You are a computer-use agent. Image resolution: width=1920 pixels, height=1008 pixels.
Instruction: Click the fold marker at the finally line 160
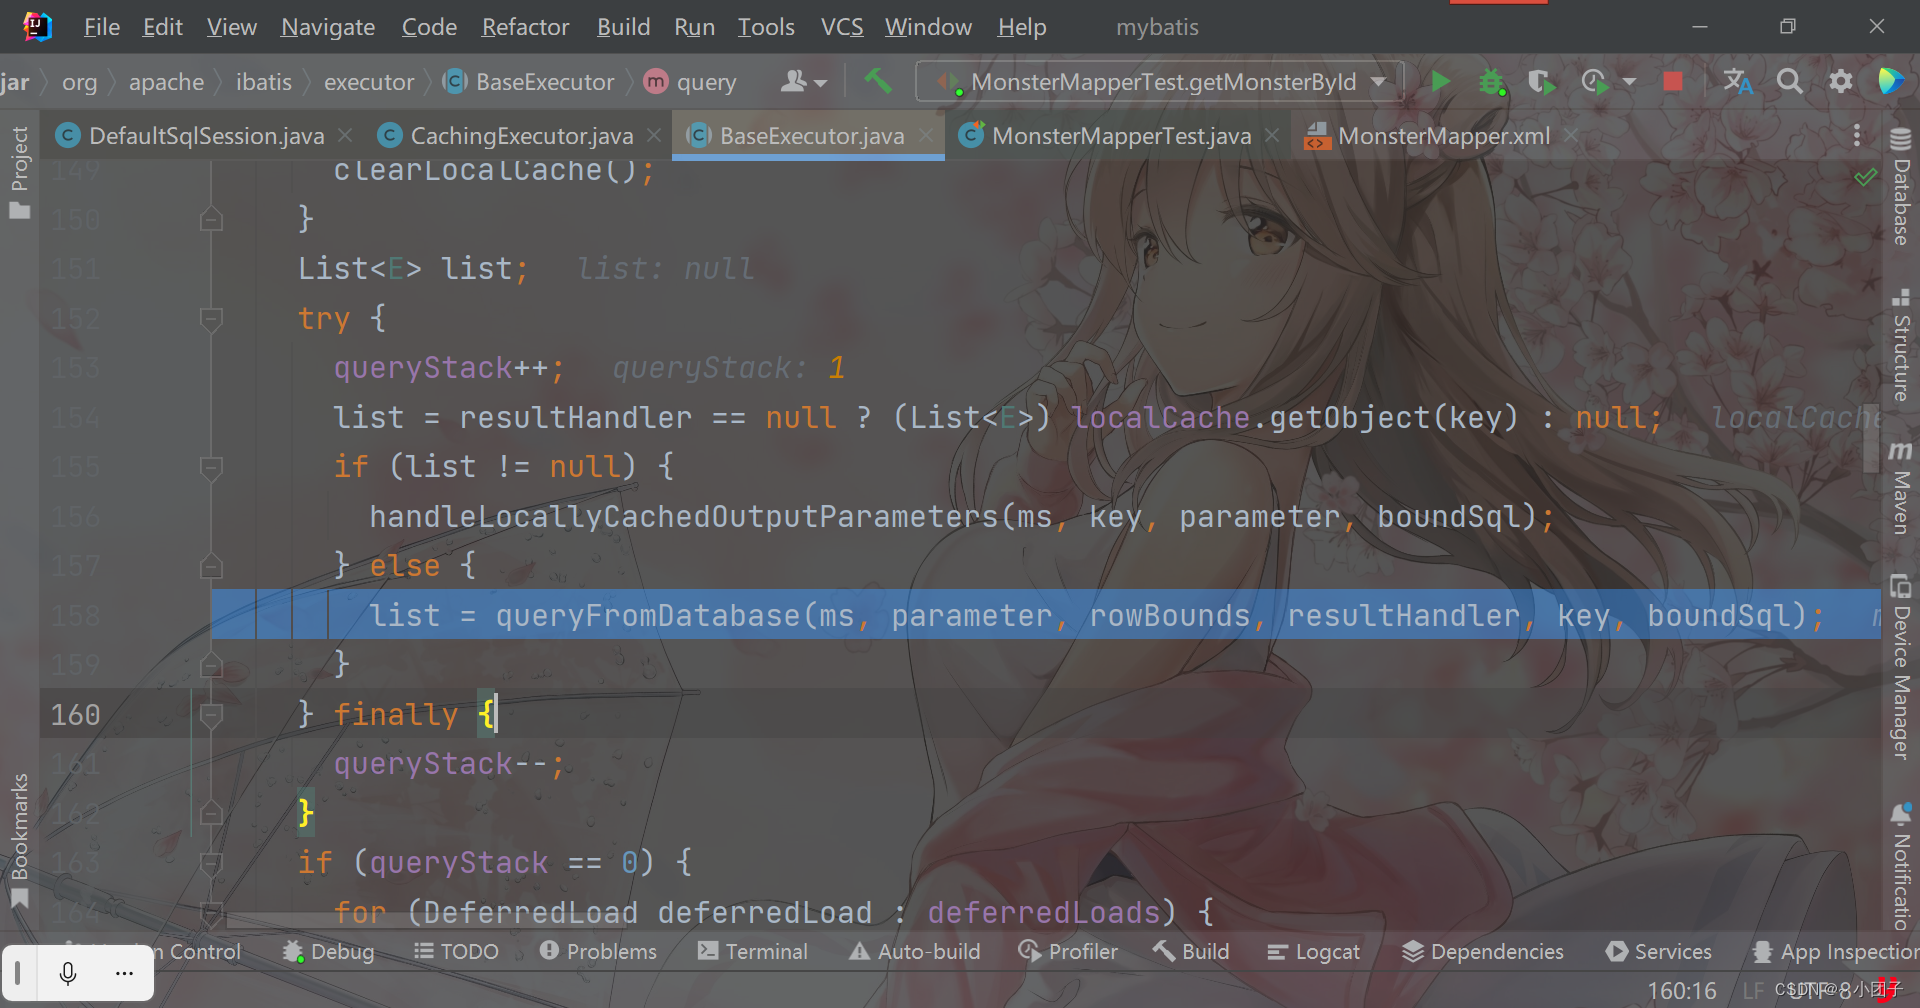[x=211, y=714]
